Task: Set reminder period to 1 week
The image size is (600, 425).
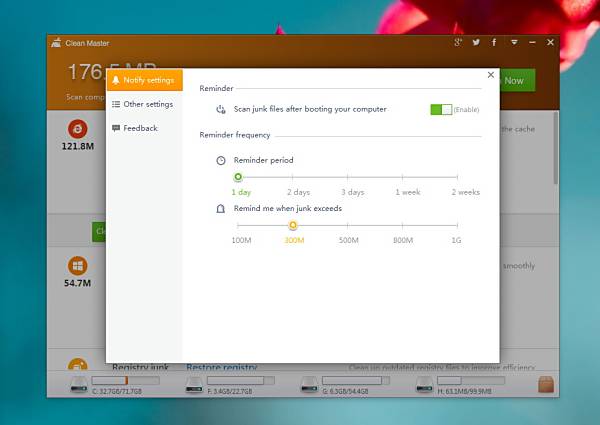Action: (402, 177)
